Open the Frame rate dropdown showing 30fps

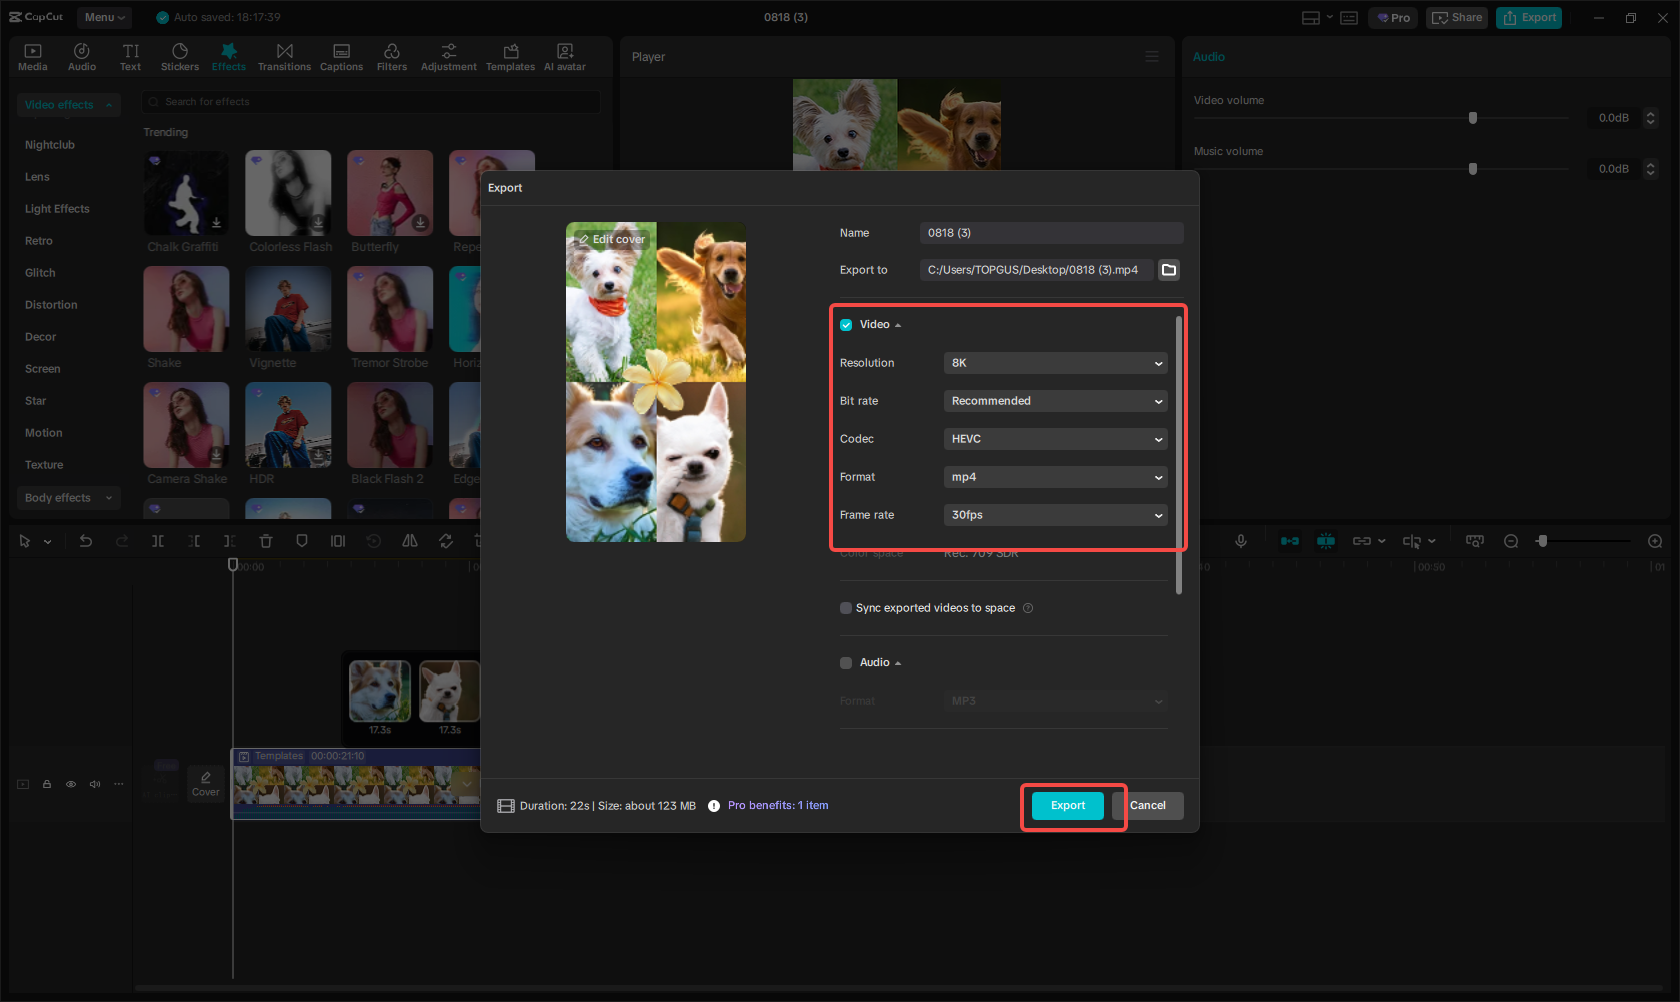(x=1055, y=514)
